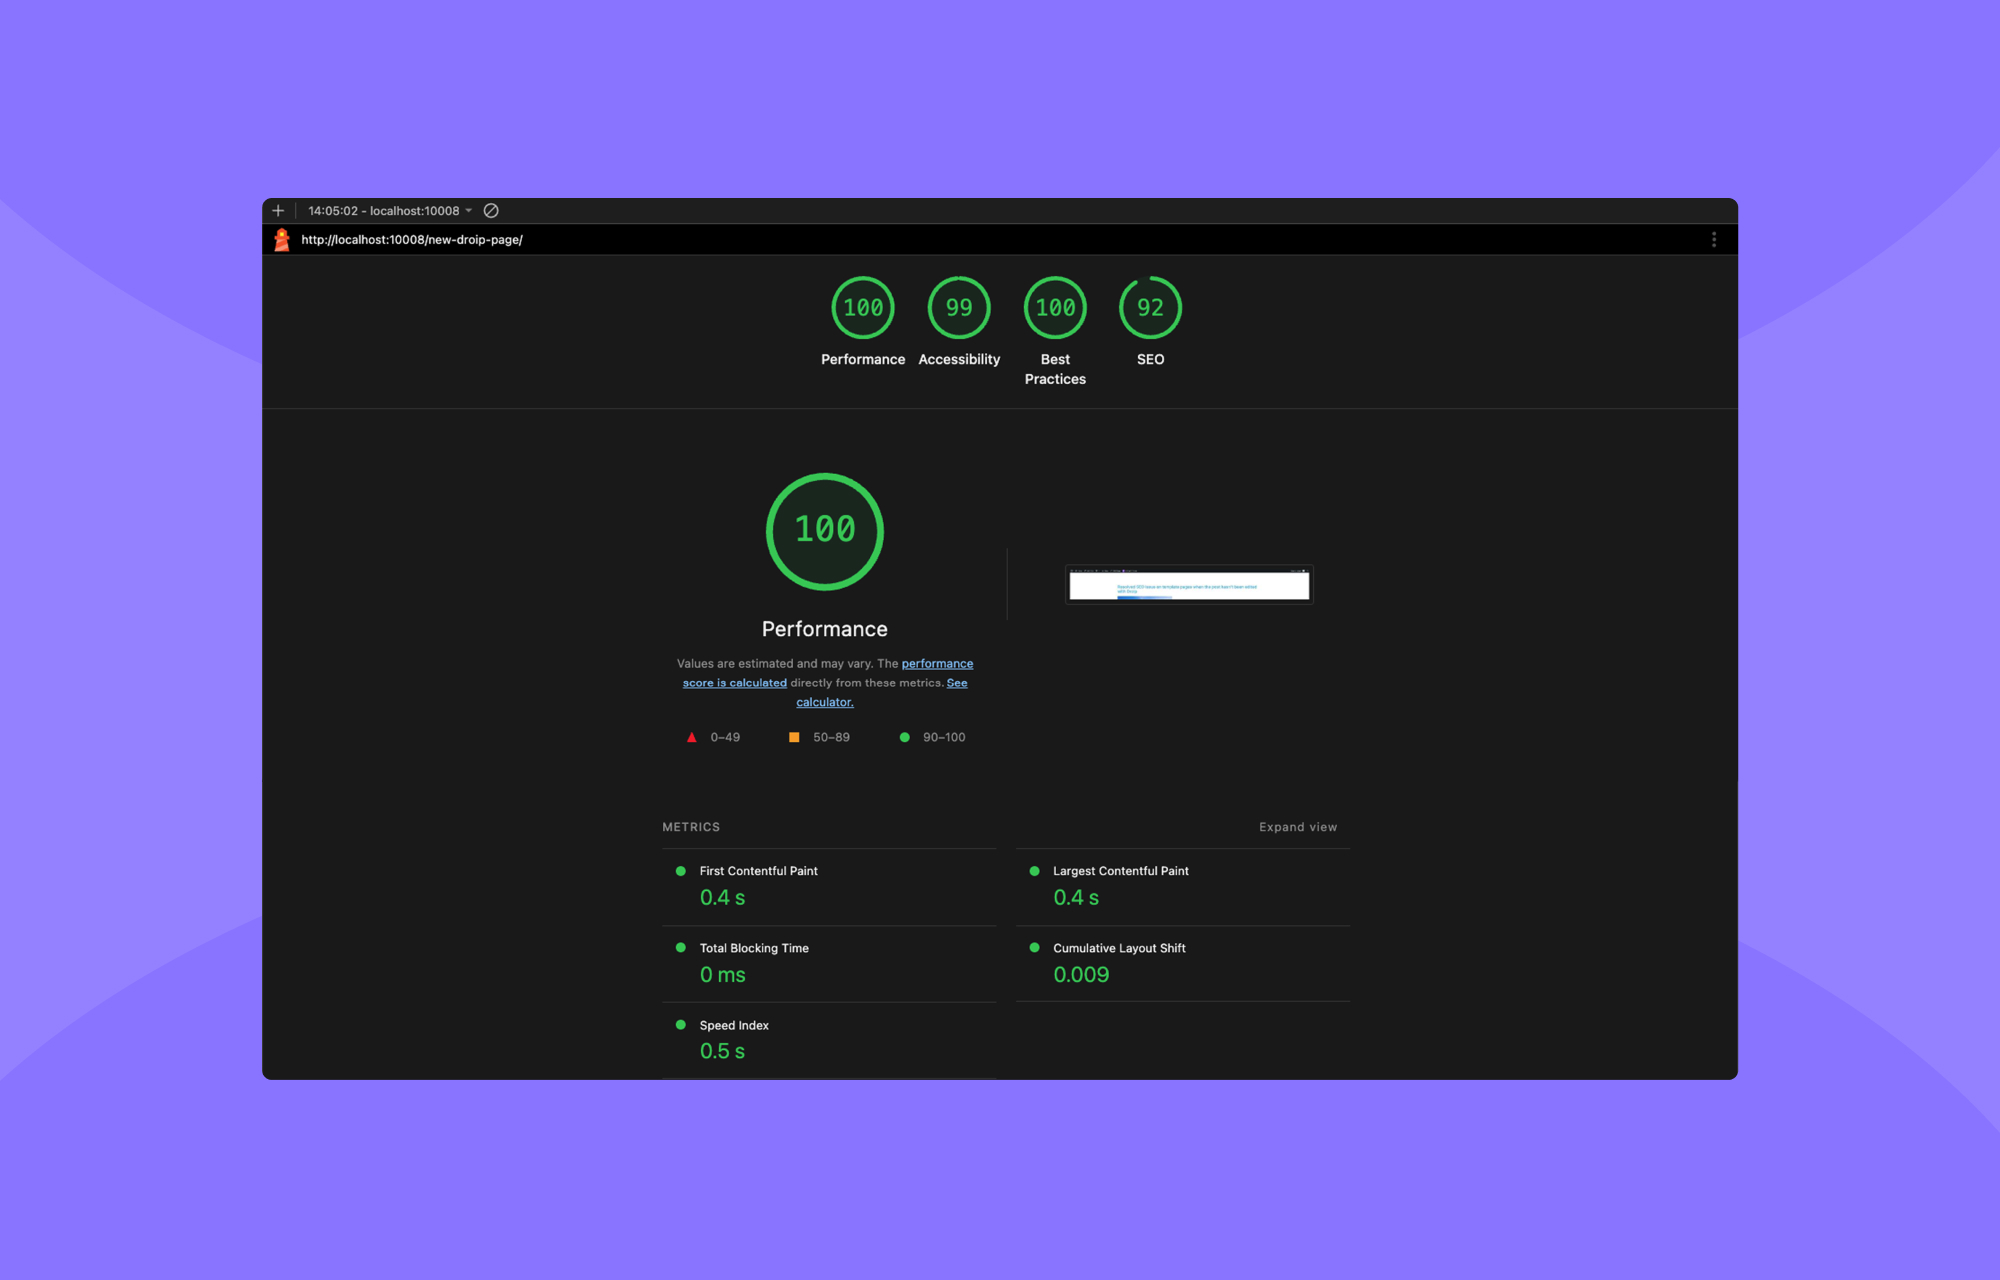Open the report tab dropdown arrow
This screenshot has width=2000, height=1280.
pos(470,210)
